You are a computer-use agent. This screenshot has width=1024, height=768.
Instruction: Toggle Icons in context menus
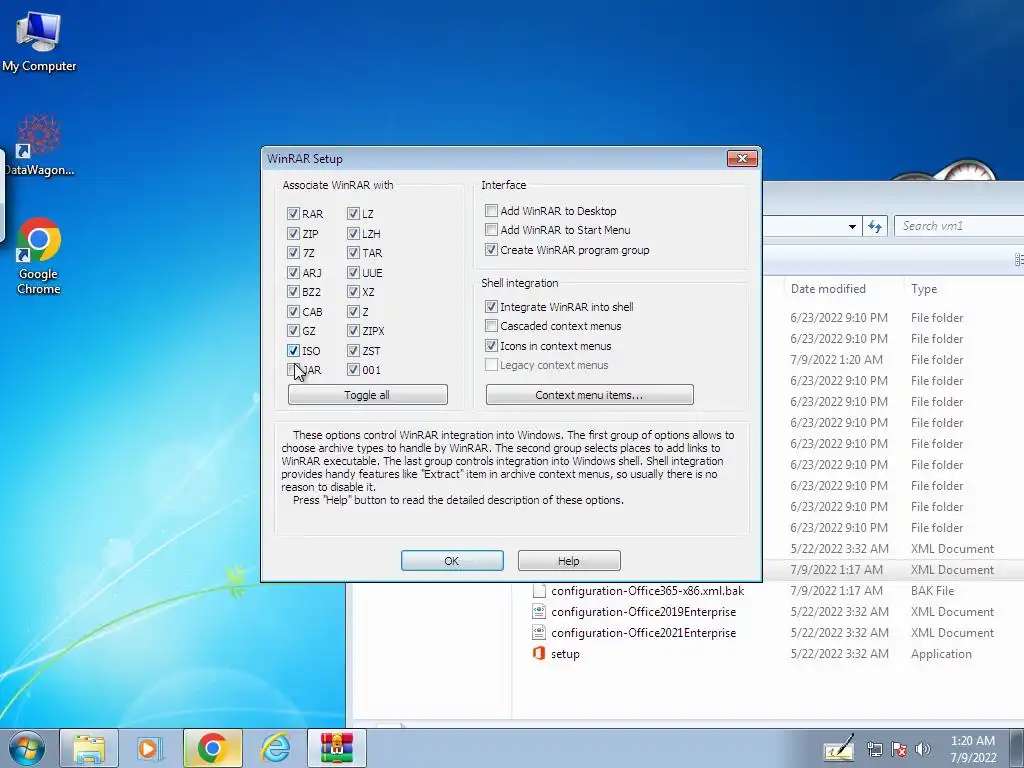(491, 345)
